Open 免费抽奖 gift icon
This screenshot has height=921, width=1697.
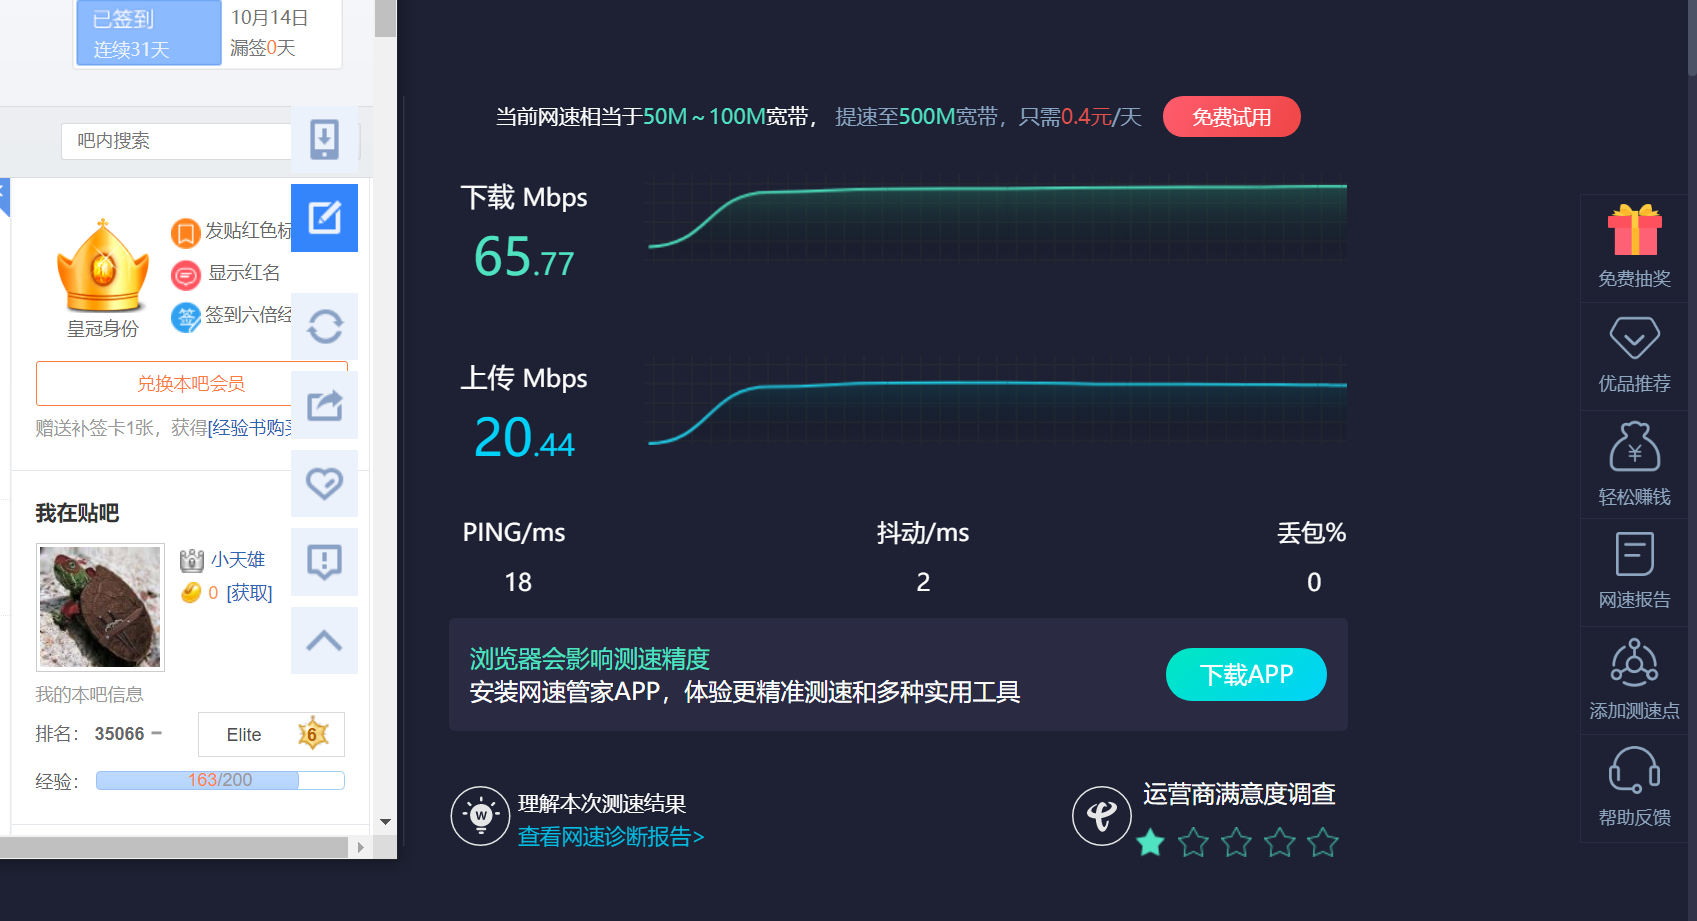pos(1634,232)
